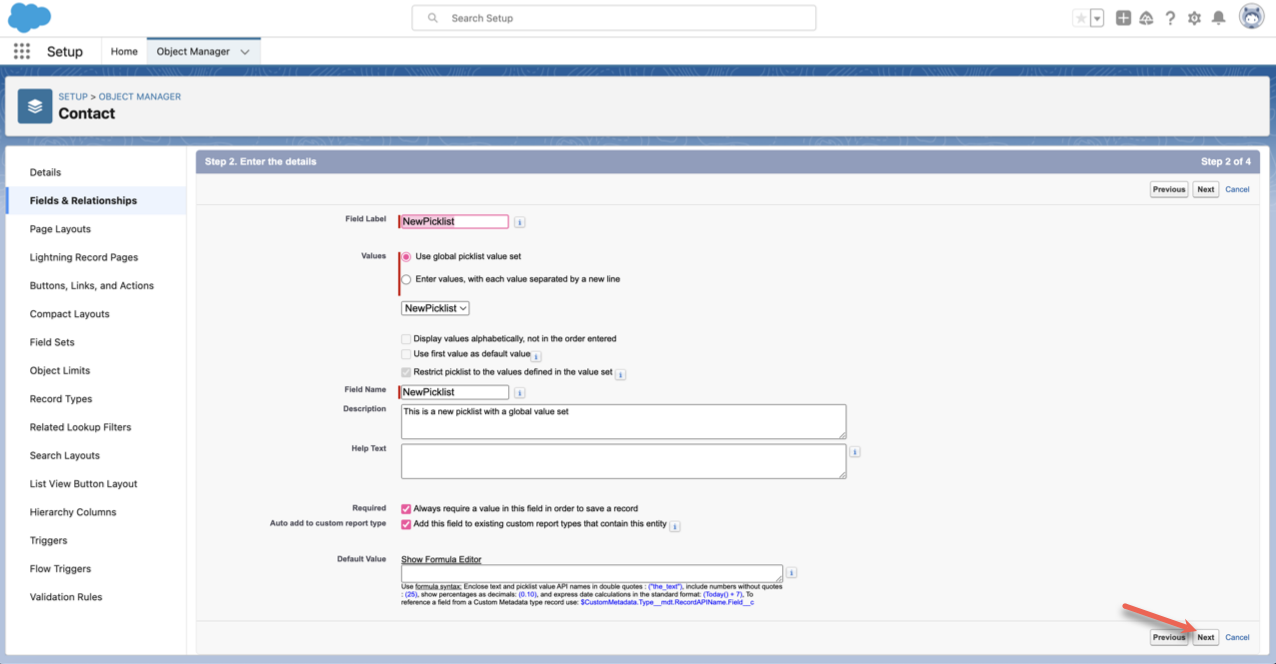Uncheck Add this field to report types
The height and width of the screenshot is (664, 1276).
click(x=406, y=524)
